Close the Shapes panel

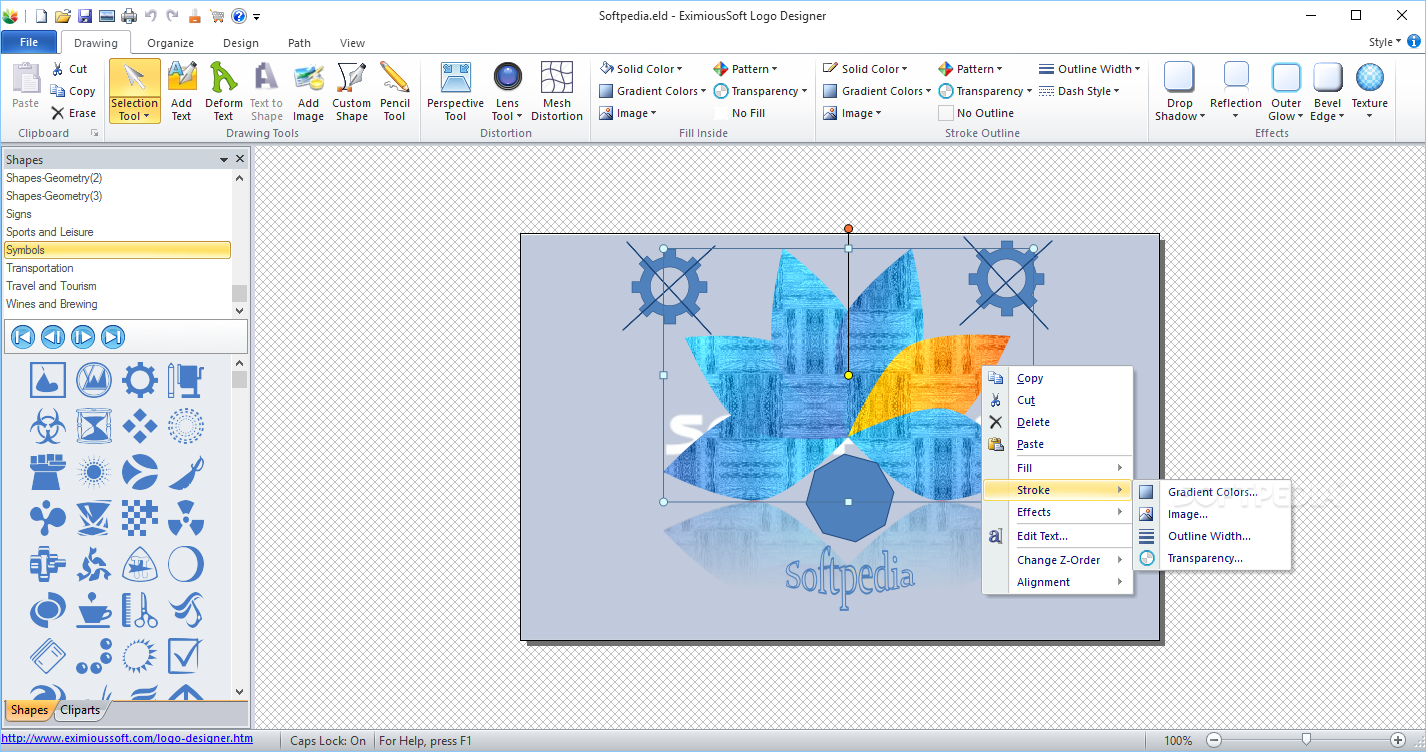[x=240, y=159]
